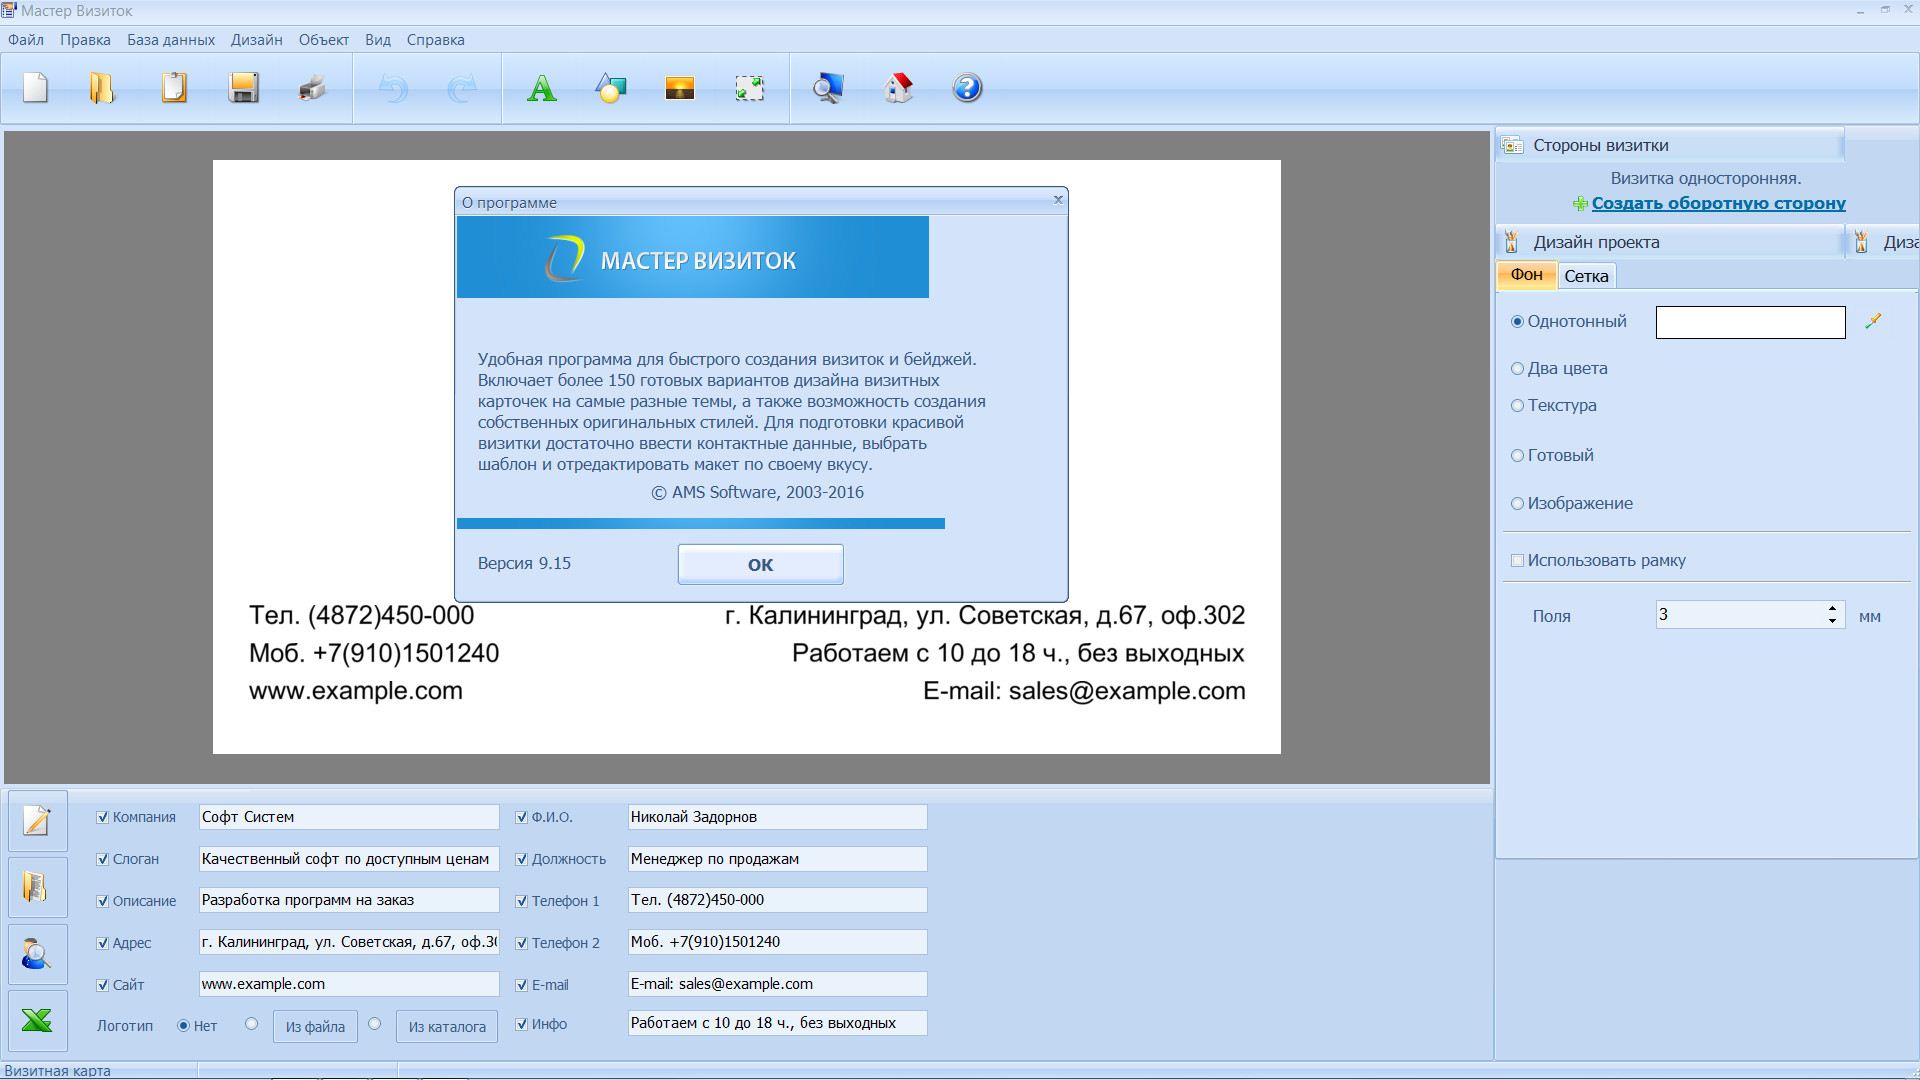Open the Дизайн menu

click(x=256, y=40)
